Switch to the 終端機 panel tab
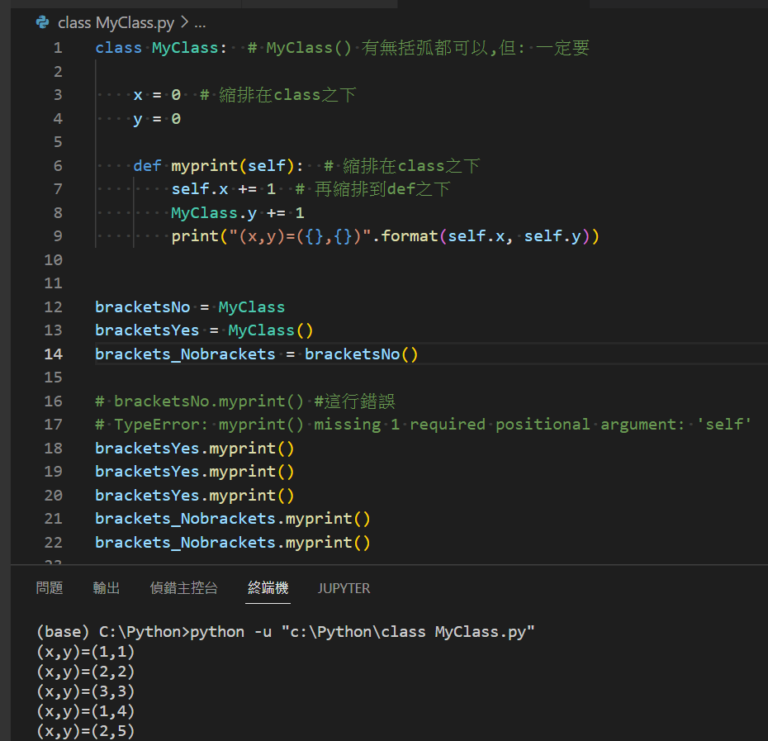 point(268,588)
